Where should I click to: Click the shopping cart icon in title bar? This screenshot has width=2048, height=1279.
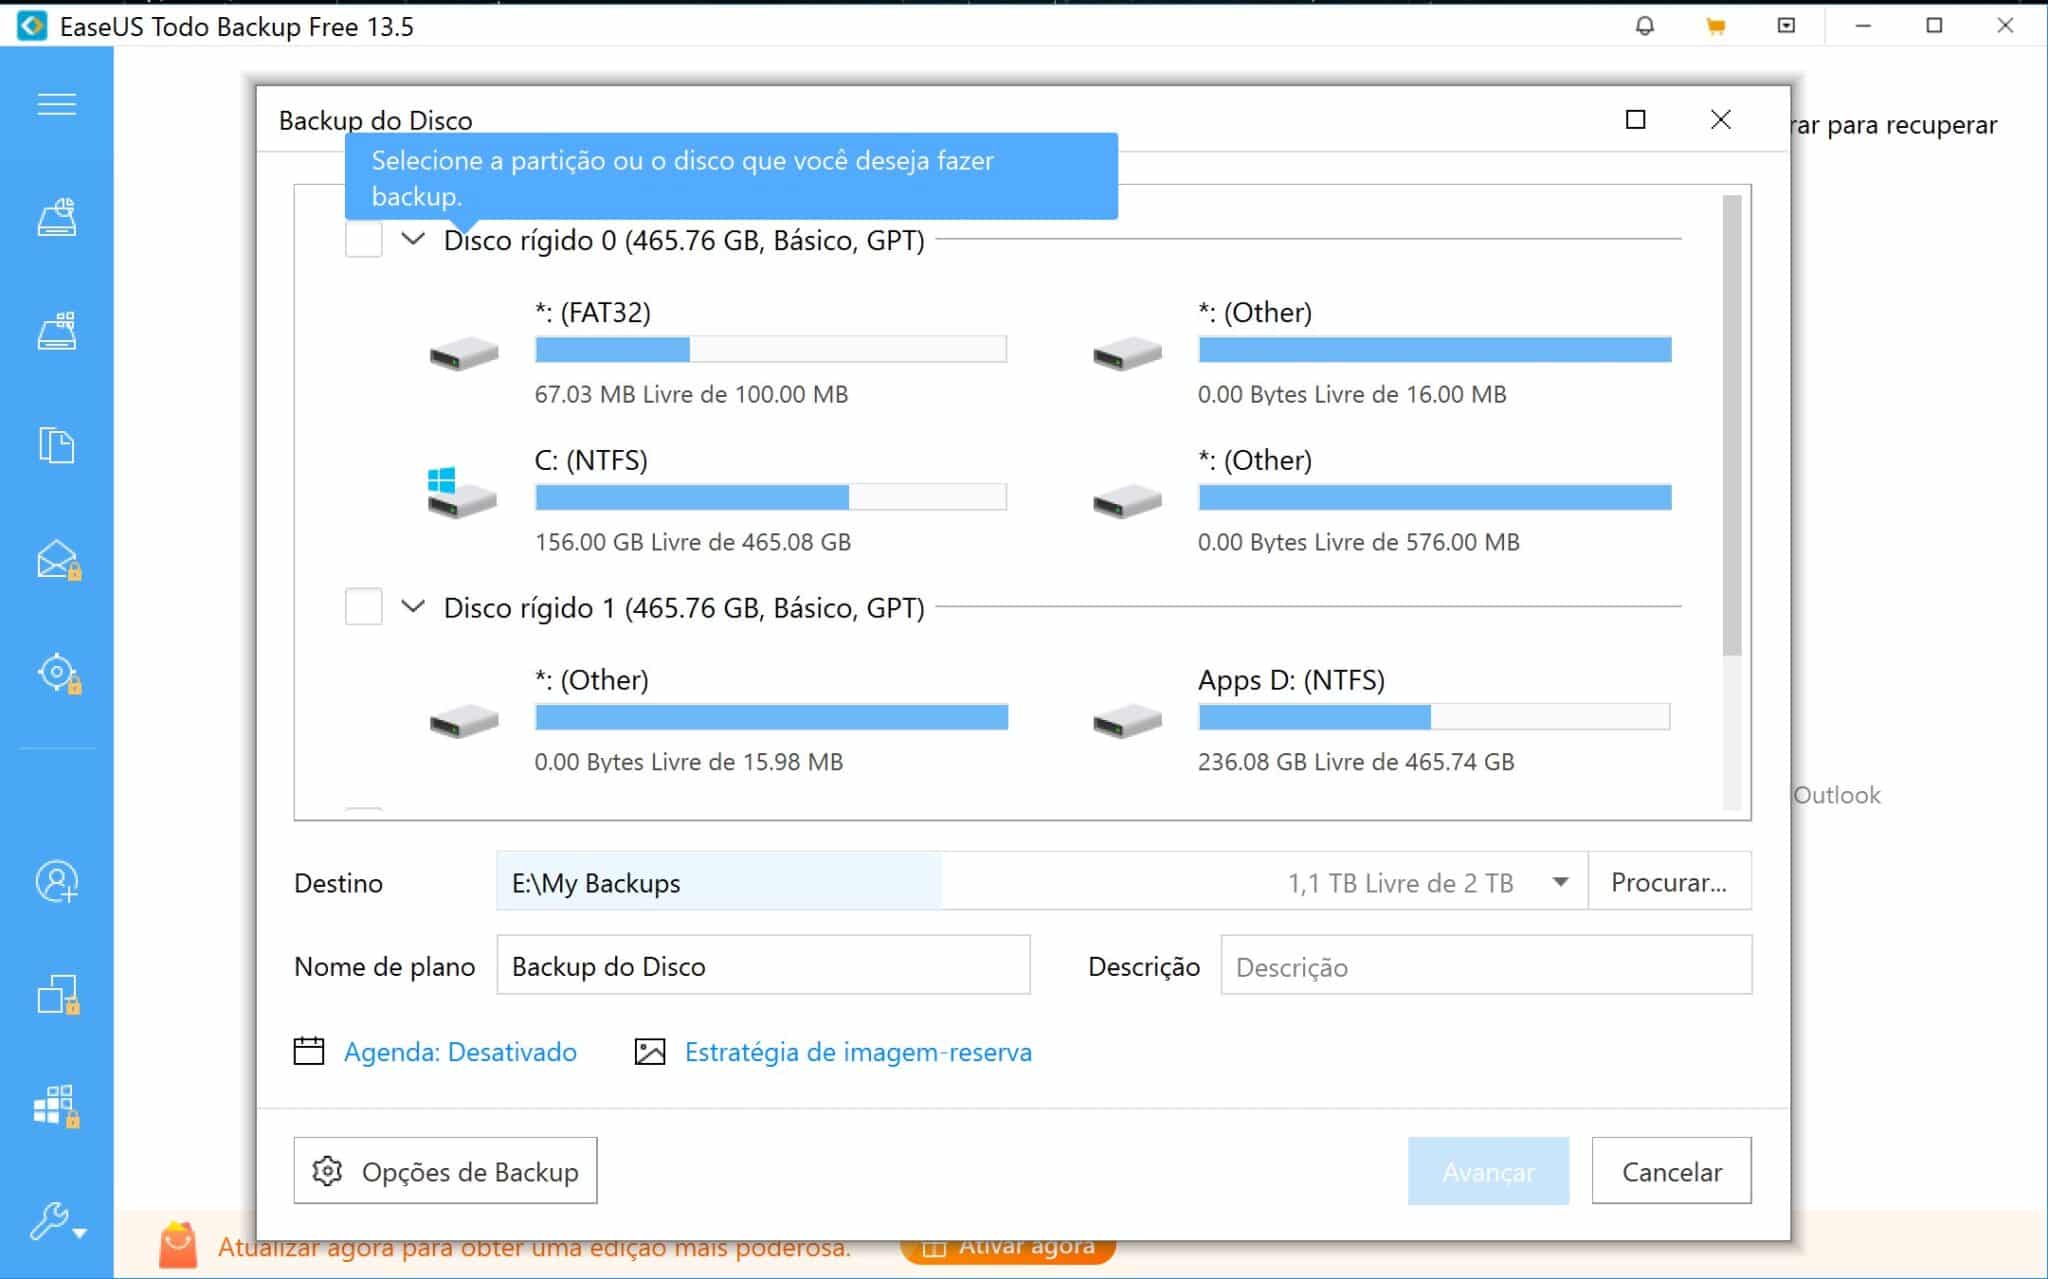pyautogui.click(x=1715, y=27)
